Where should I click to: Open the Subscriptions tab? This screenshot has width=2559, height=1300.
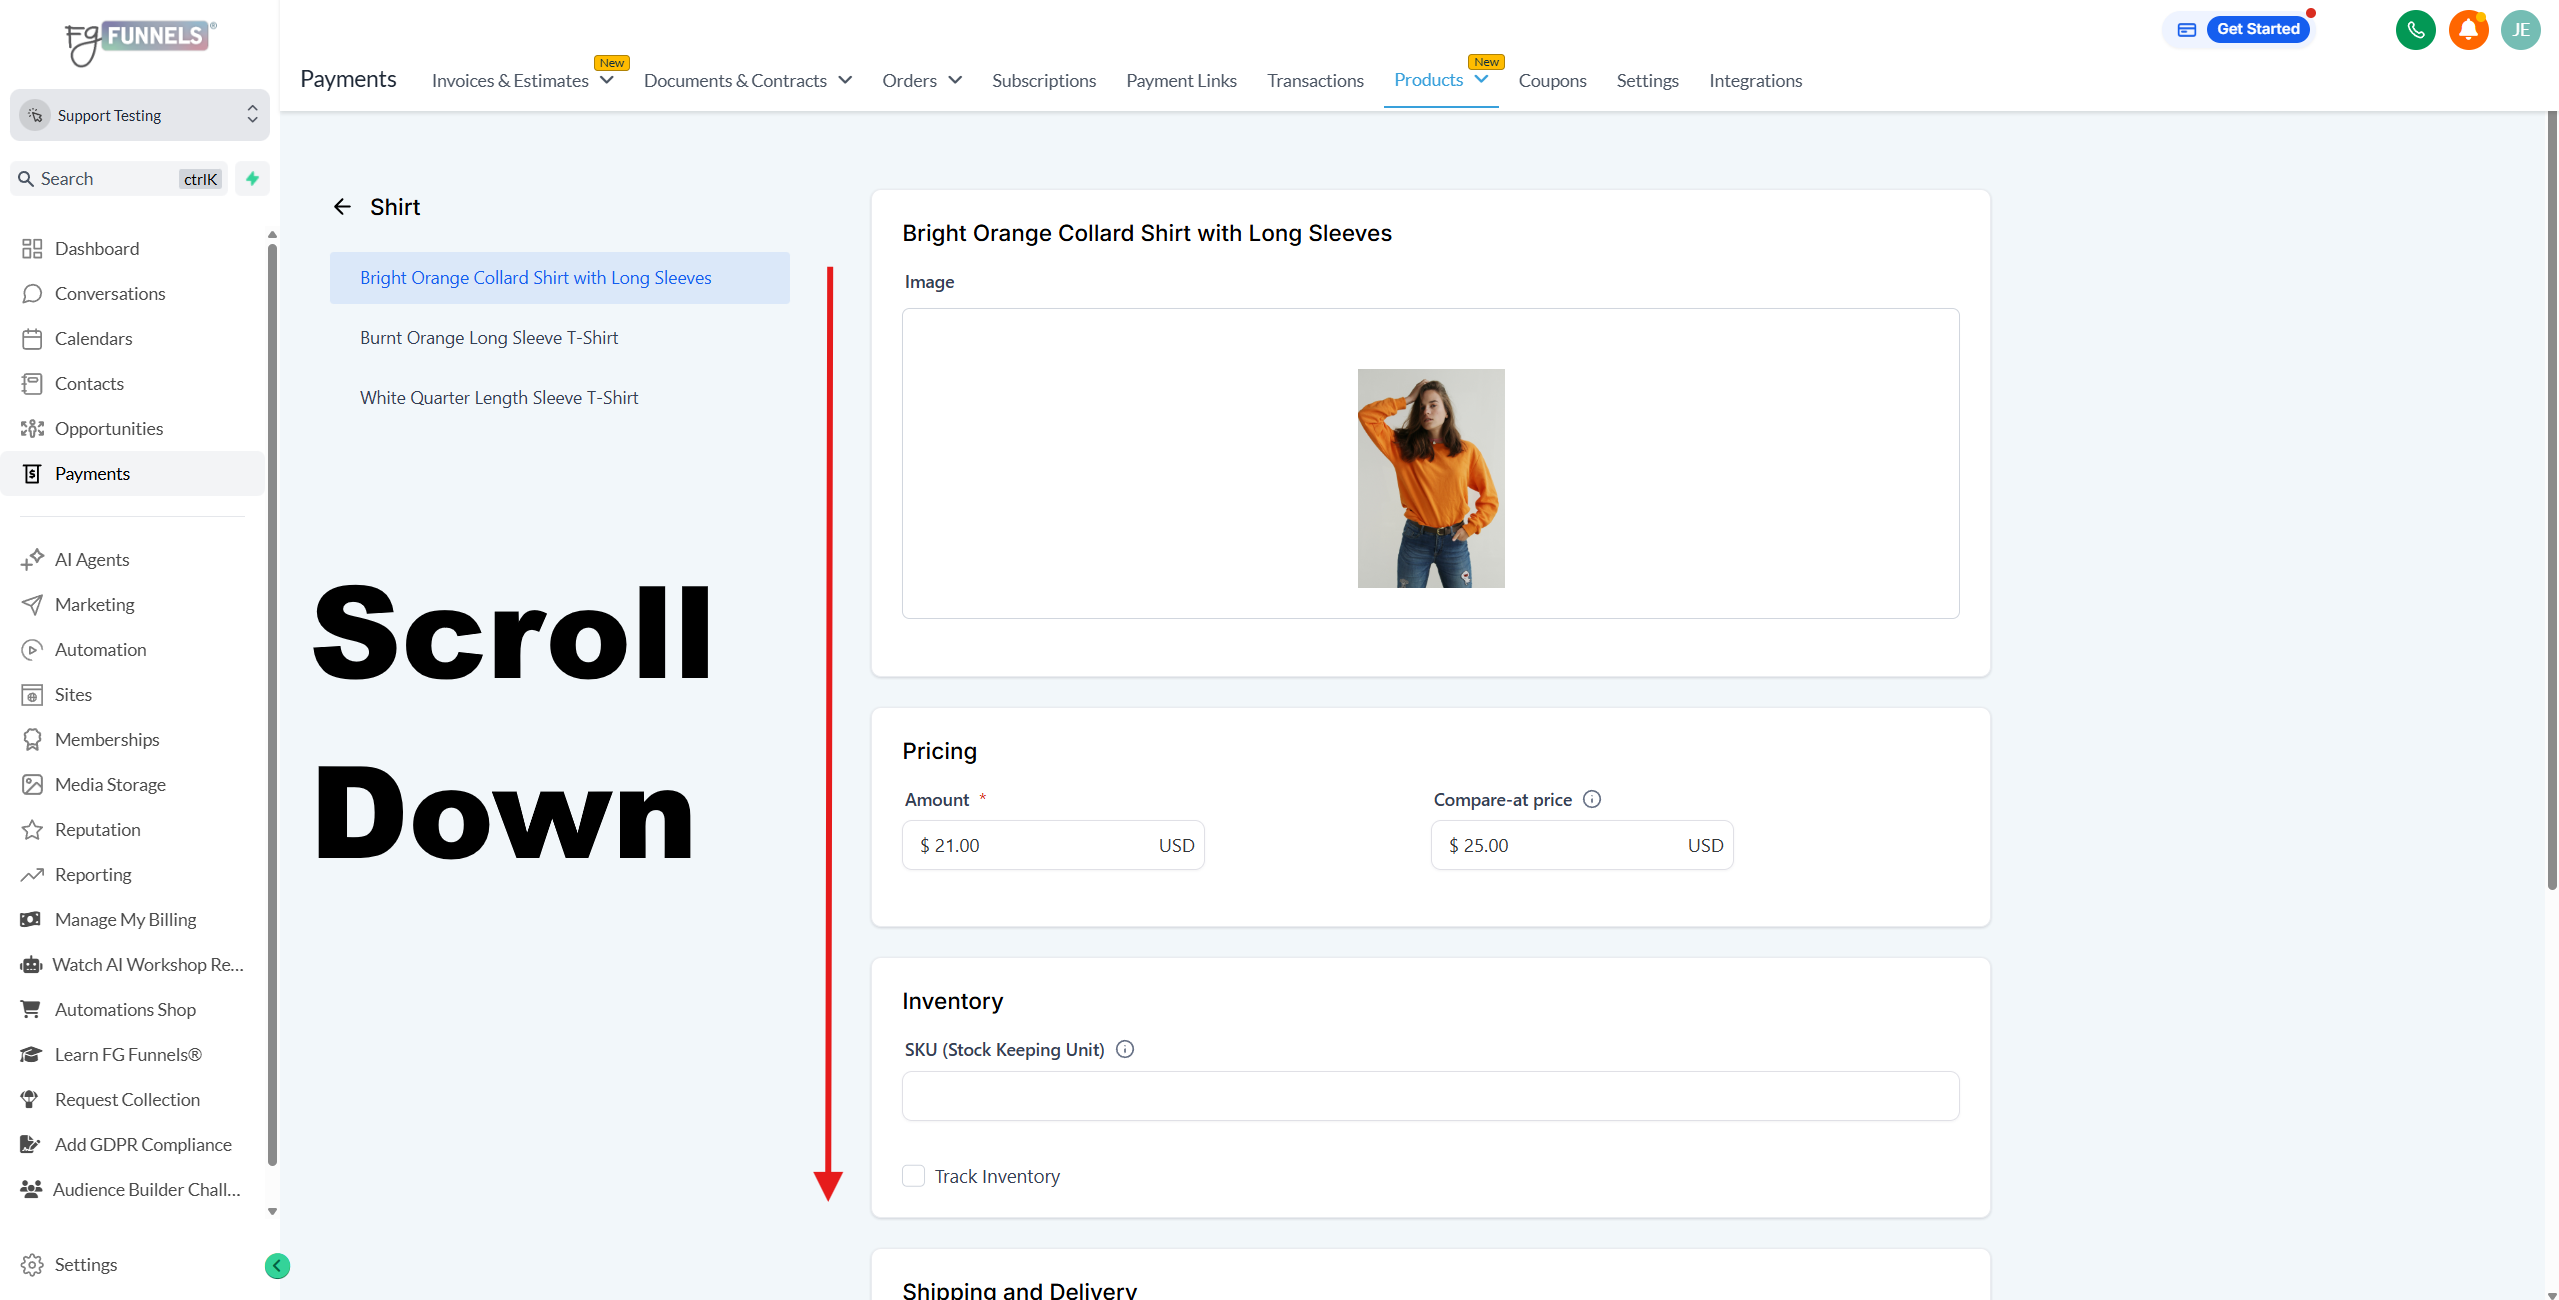coord(1043,81)
